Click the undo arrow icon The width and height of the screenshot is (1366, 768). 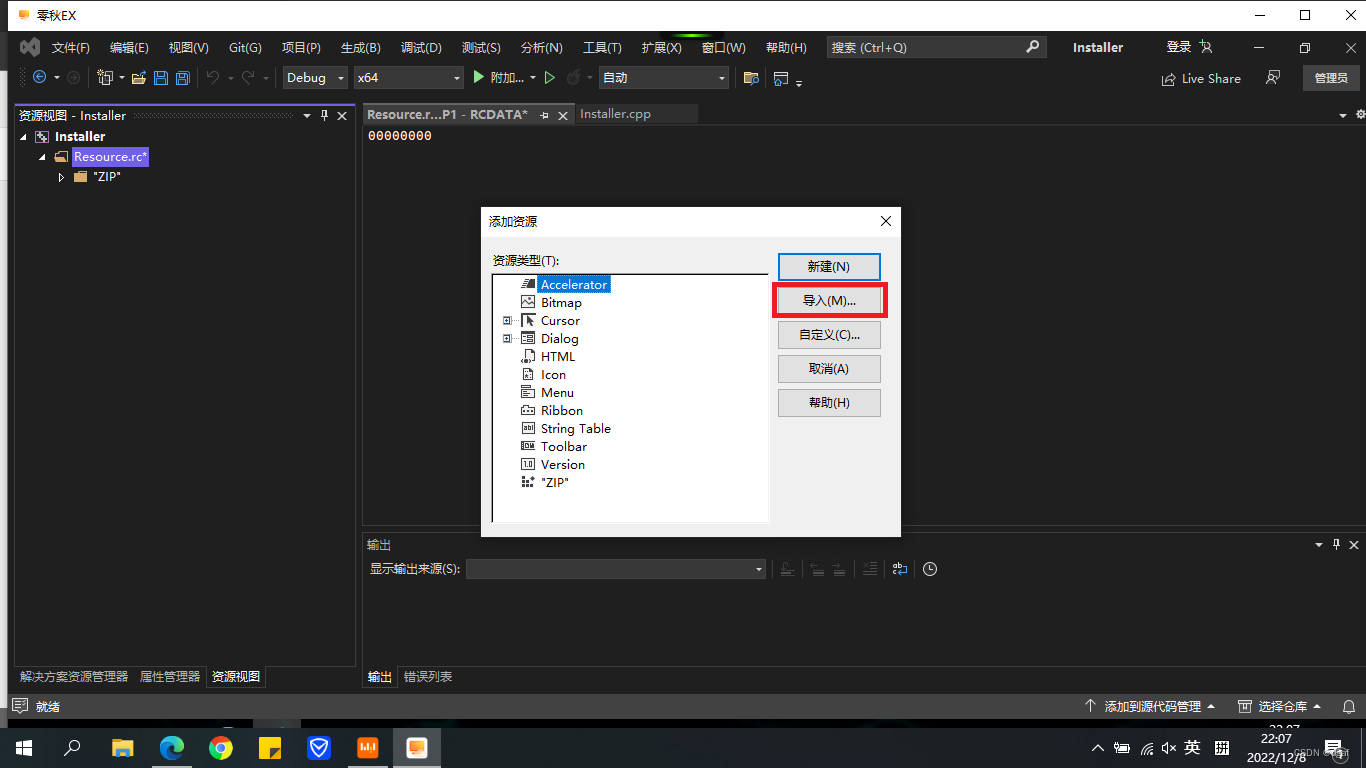click(x=212, y=77)
